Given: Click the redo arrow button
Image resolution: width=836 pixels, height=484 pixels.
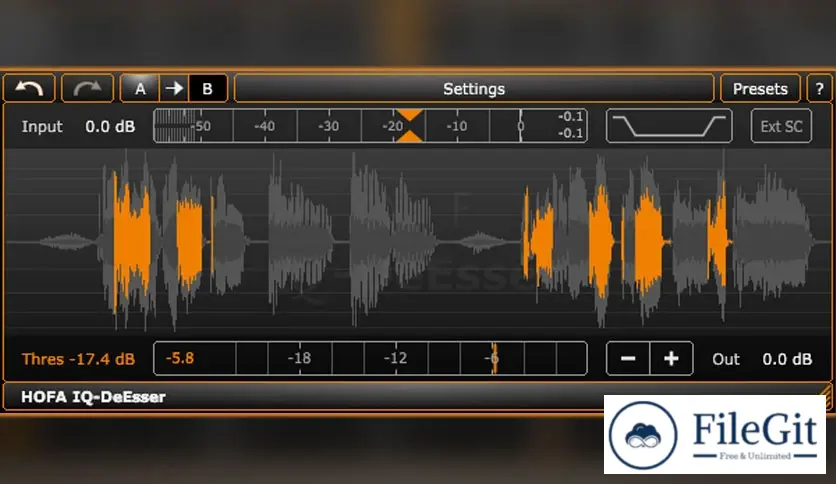Looking at the screenshot, I should (87, 88).
